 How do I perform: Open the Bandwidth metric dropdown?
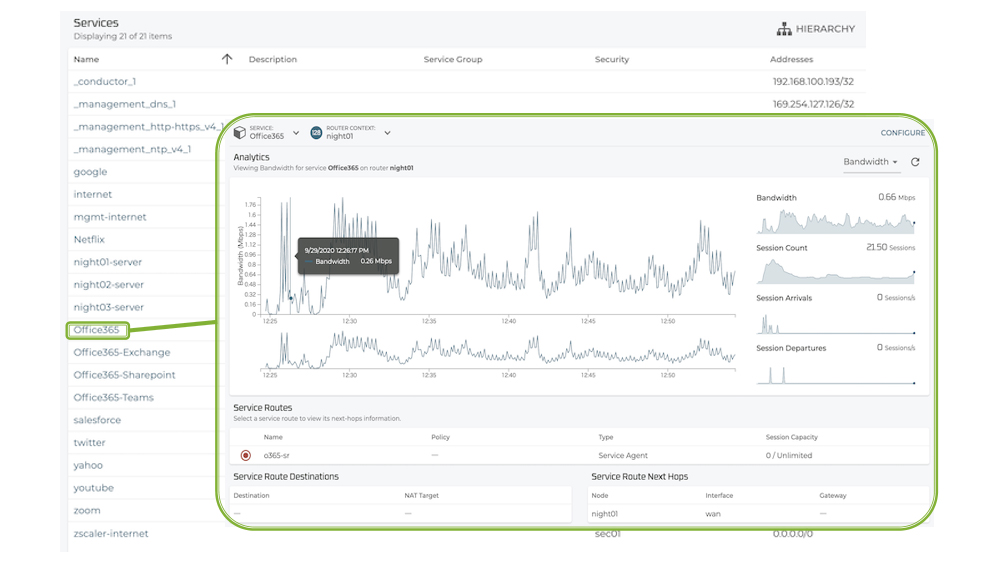870,162
